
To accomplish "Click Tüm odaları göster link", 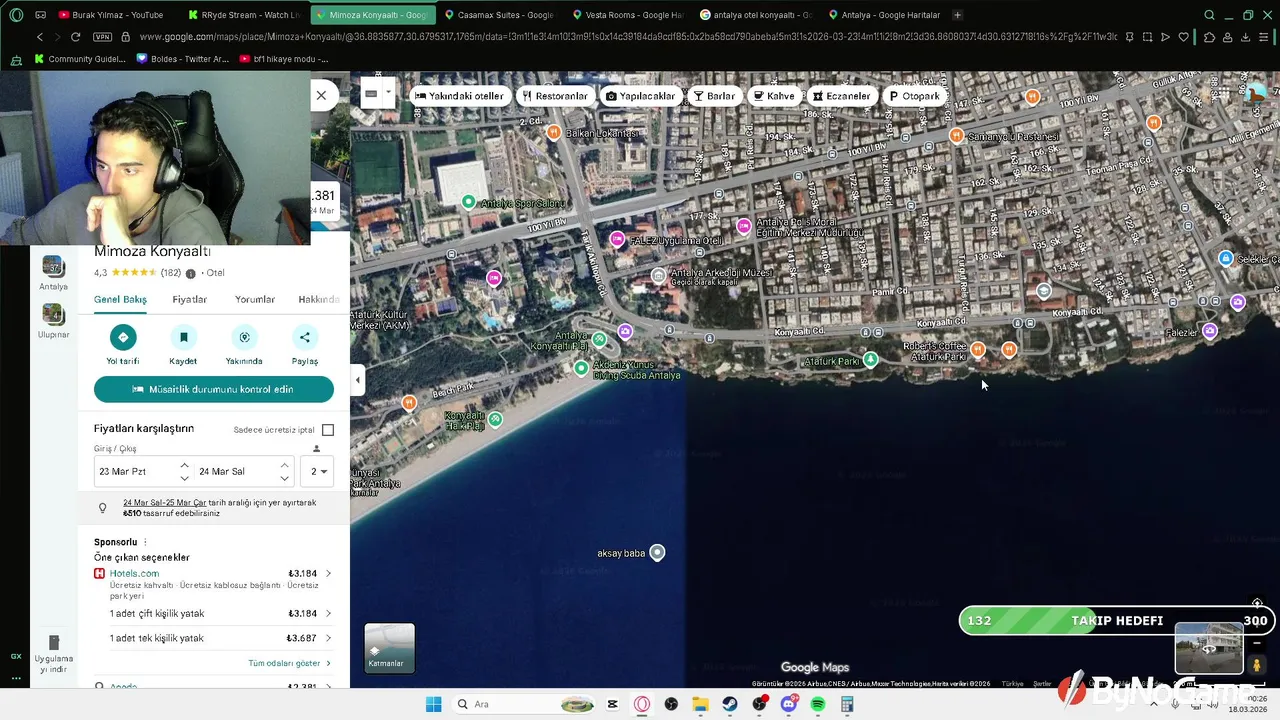I will point(289,663).
